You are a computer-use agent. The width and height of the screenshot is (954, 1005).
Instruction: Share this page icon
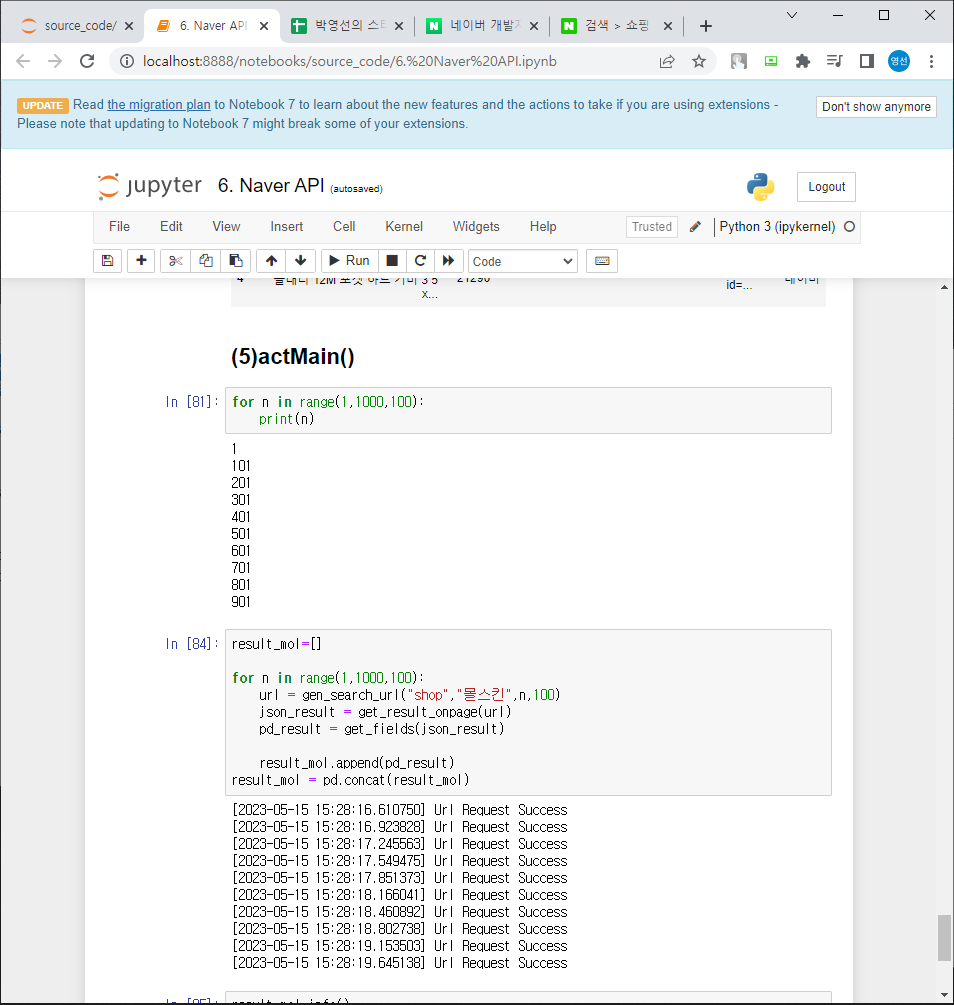point(667,61)
